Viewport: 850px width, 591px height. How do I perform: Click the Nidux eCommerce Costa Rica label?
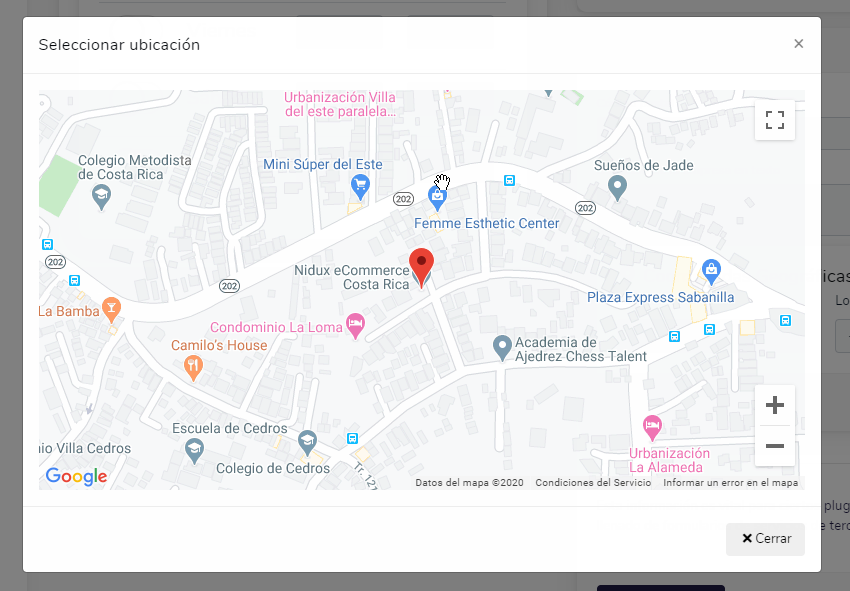click(x=352, y=277)
